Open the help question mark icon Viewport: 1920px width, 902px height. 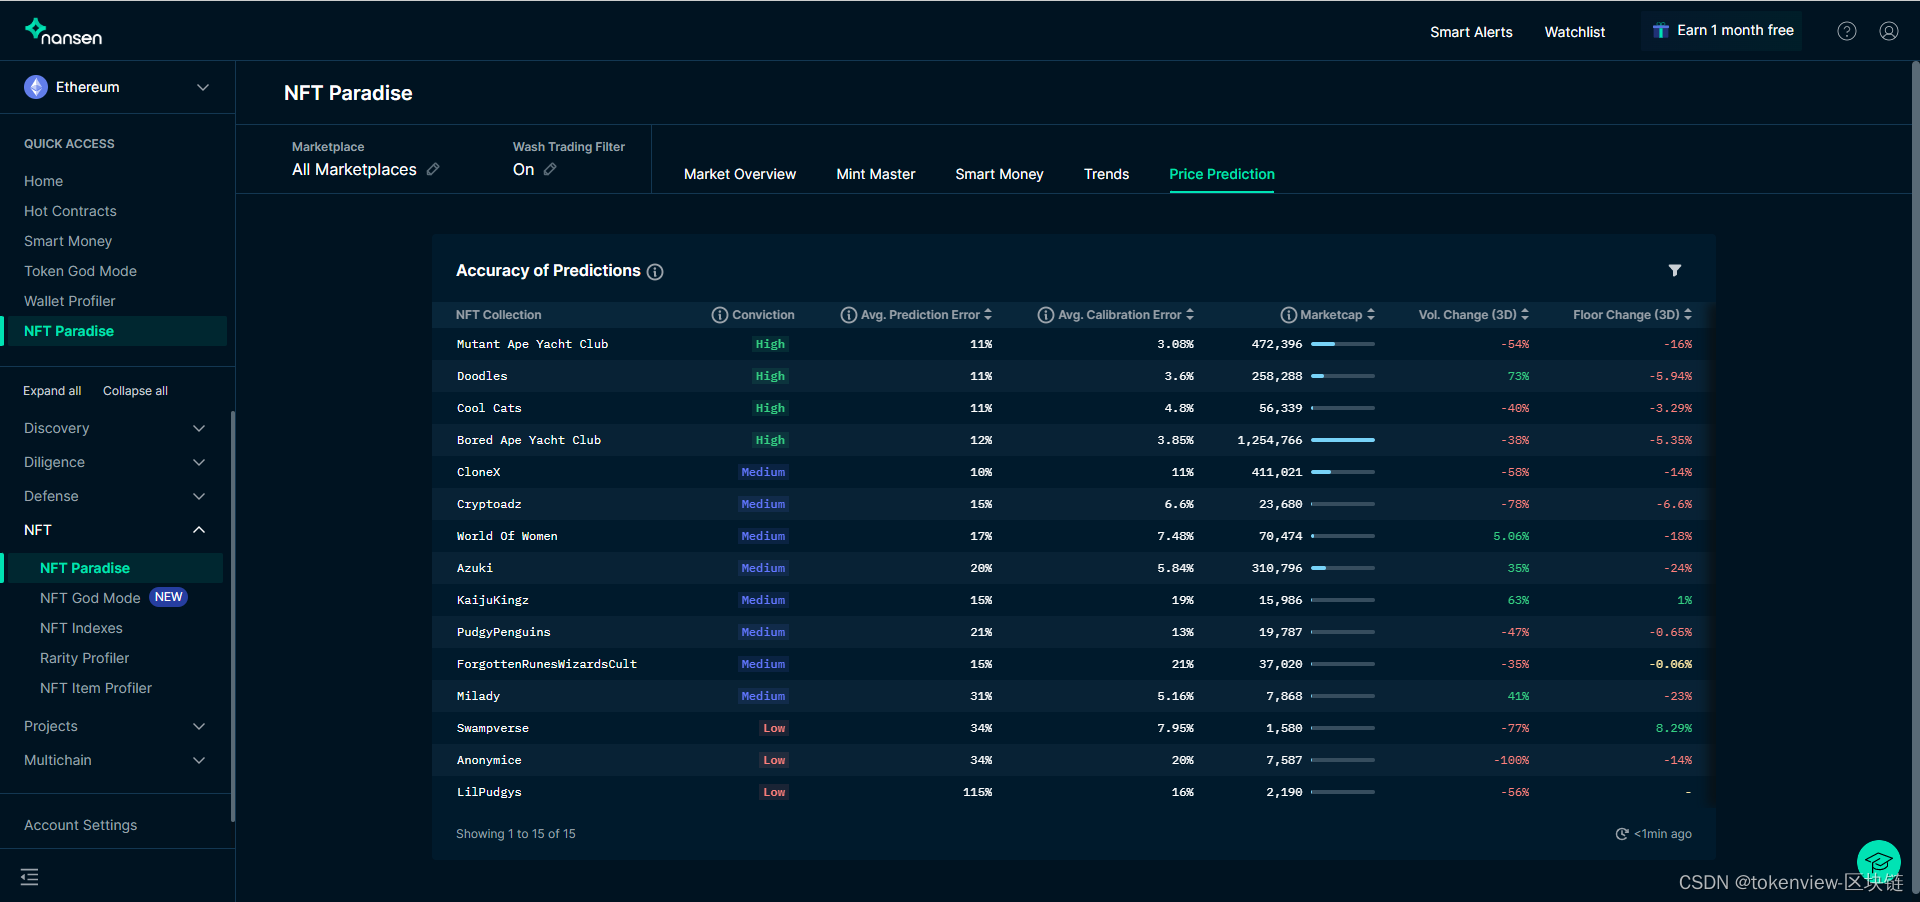click(1847, 31)
